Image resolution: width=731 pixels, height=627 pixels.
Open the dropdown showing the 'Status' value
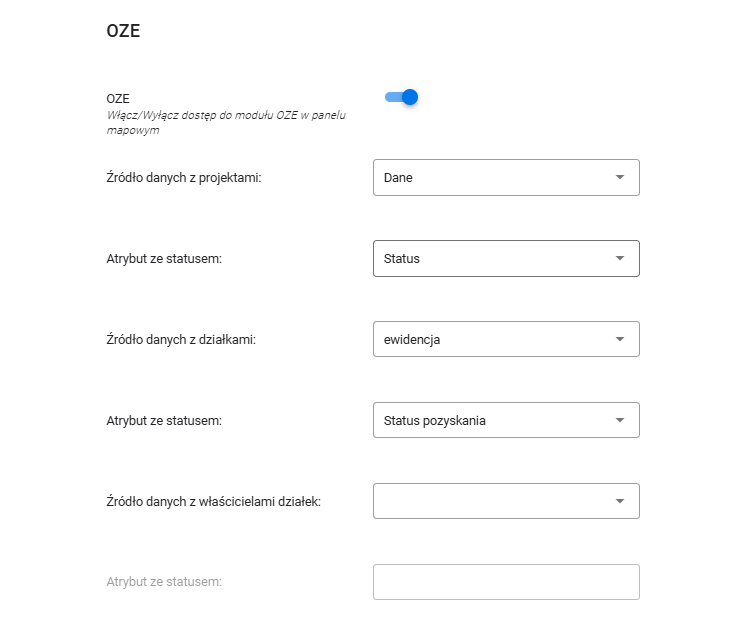pos(490,258)
